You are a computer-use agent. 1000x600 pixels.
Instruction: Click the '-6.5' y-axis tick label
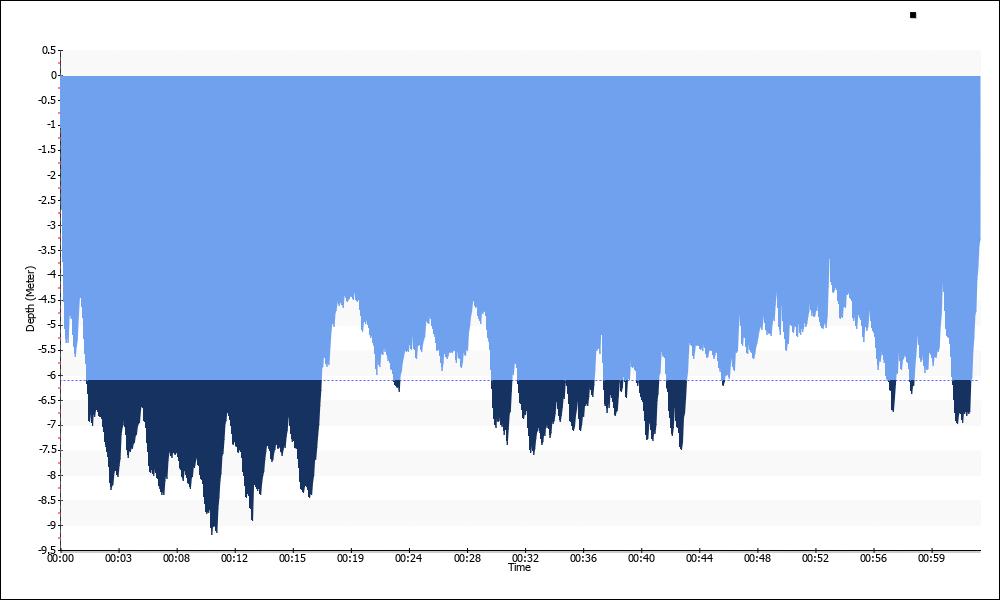[48, 400]
